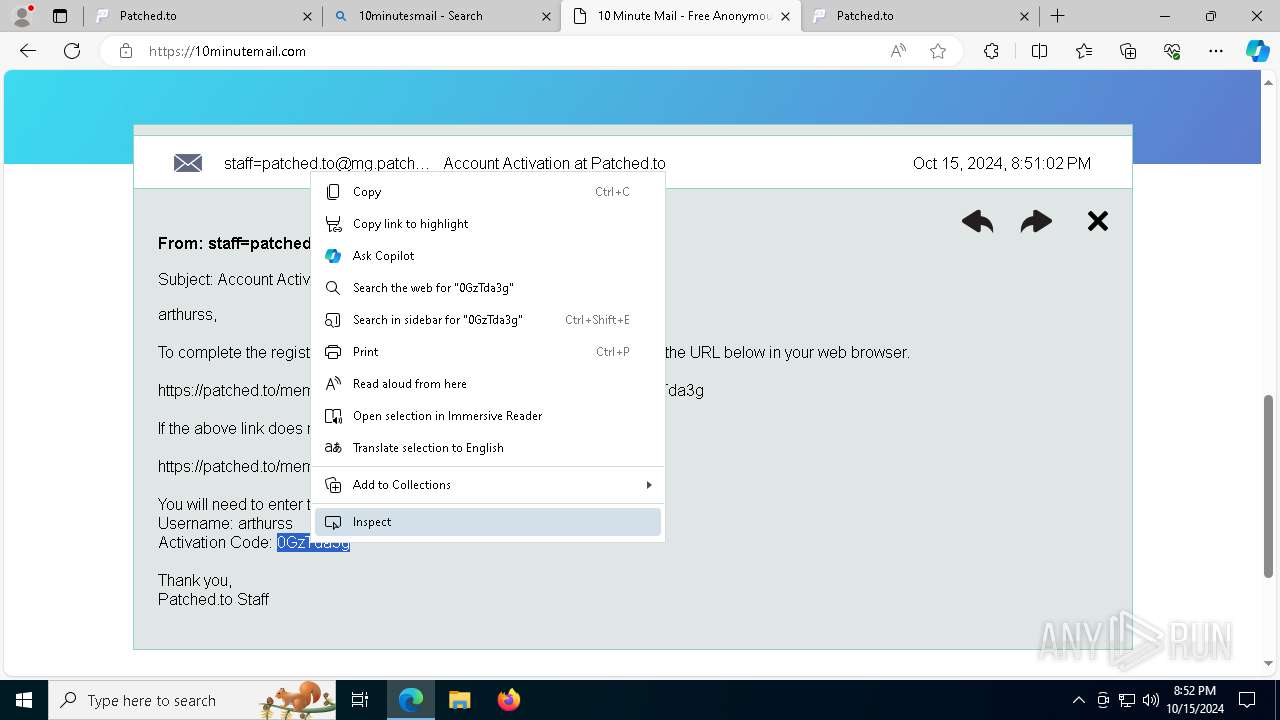The width and height of the screenshot is (1280, 720).
Task: Switch to first Patched.to tab
Action: (x=200, y=16)
